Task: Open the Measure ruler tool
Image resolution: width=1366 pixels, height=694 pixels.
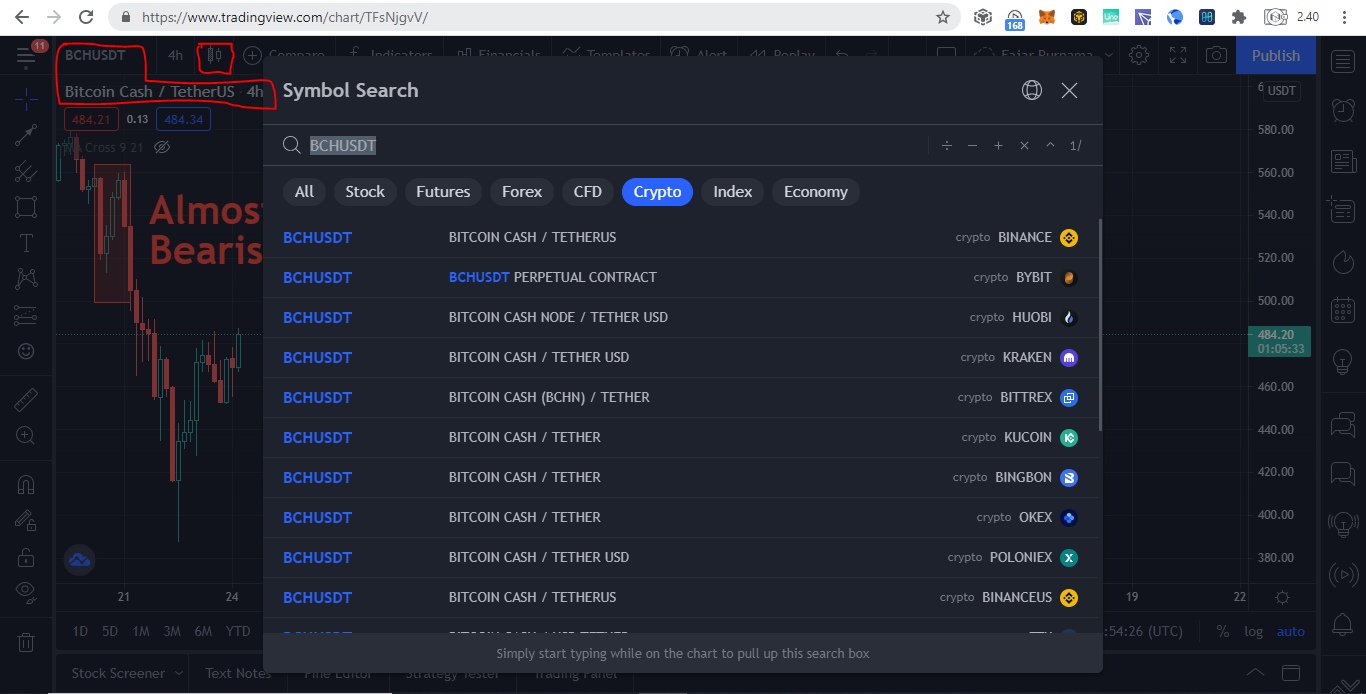Action: pos(26,400)
